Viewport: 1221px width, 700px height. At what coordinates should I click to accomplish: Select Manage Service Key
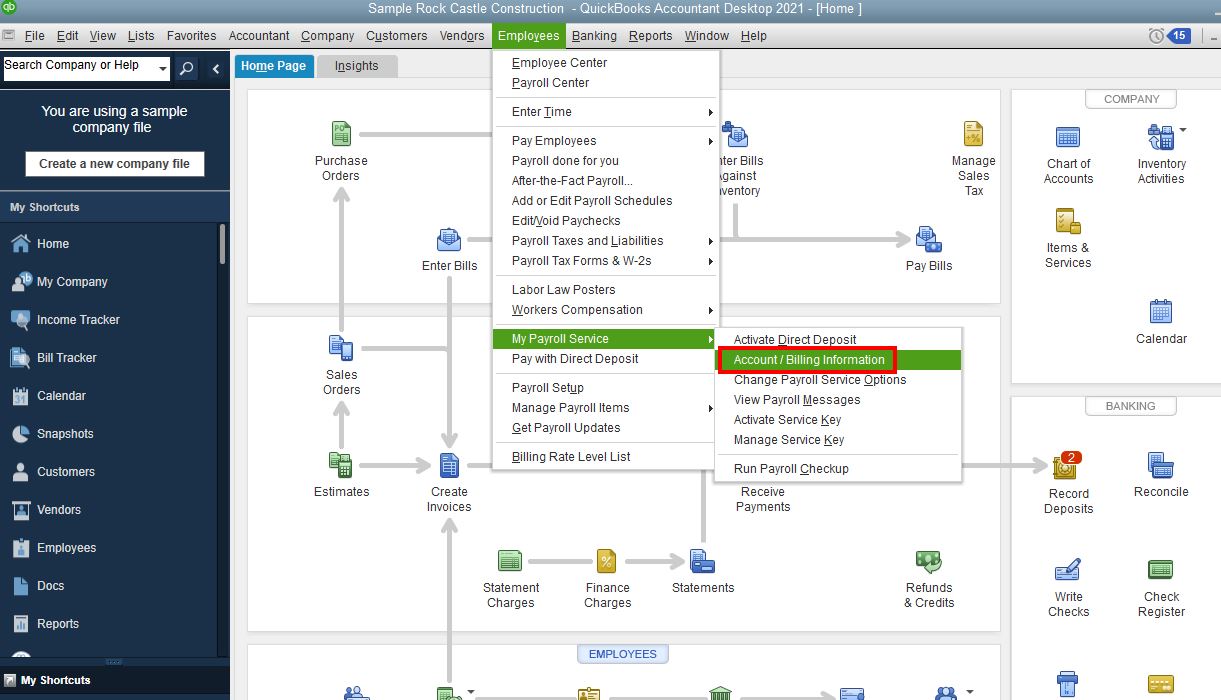coord(789,440)
